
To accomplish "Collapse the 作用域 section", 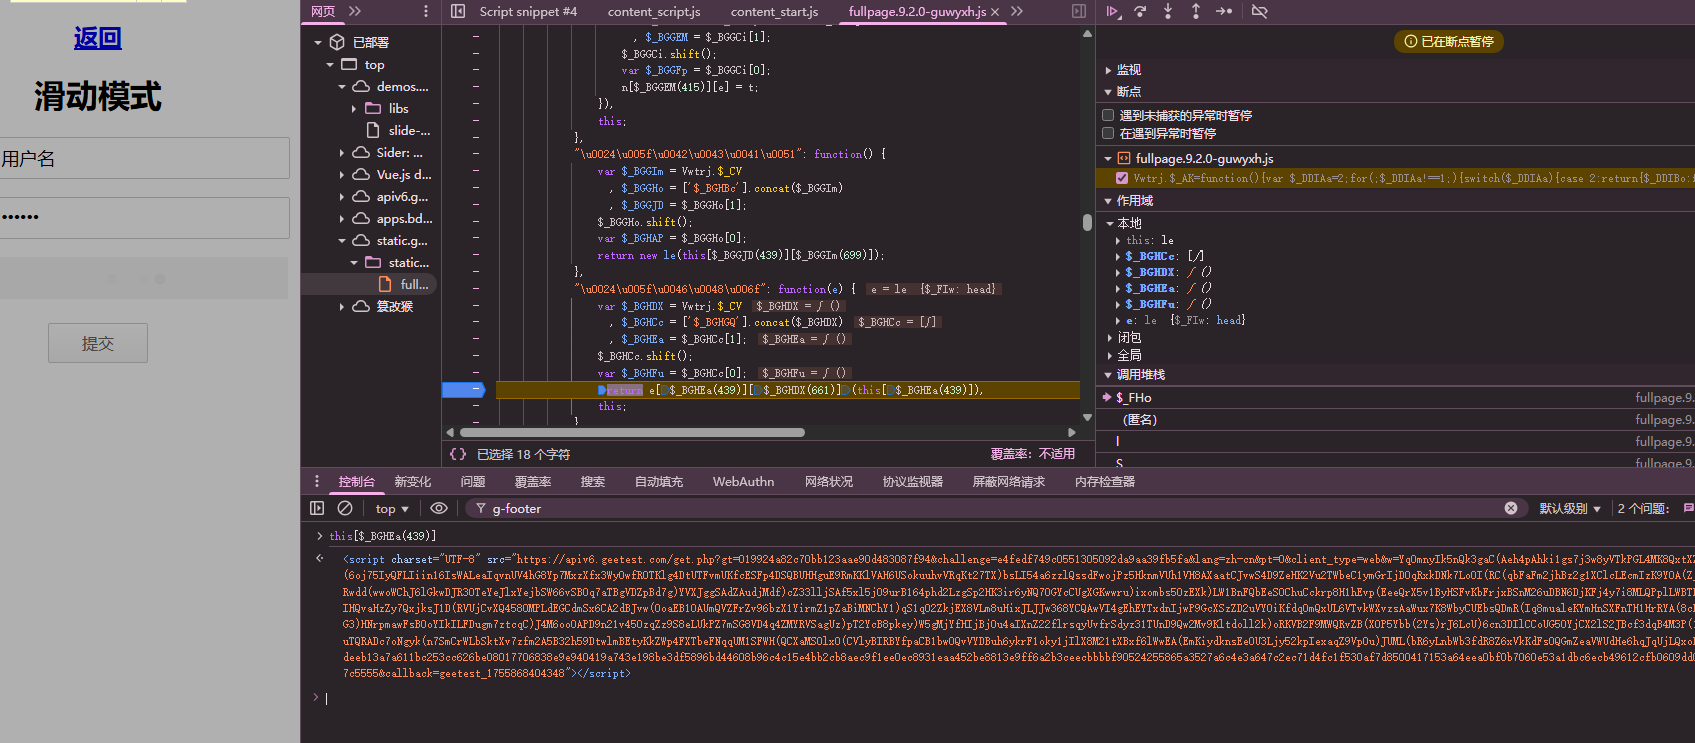I will (1108, 201).
